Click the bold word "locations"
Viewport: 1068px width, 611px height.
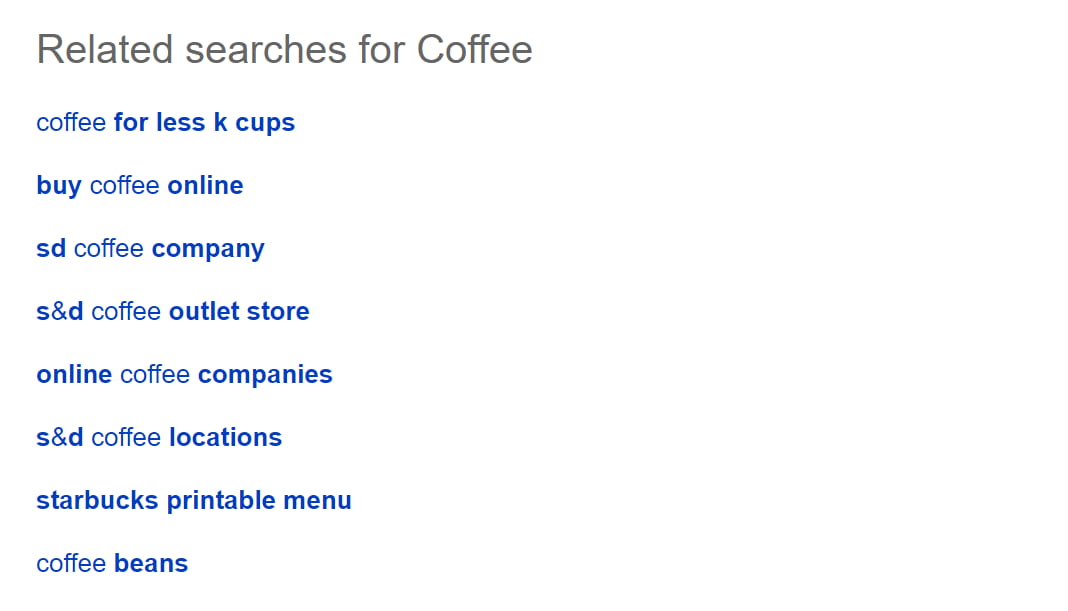click(225, 438)
